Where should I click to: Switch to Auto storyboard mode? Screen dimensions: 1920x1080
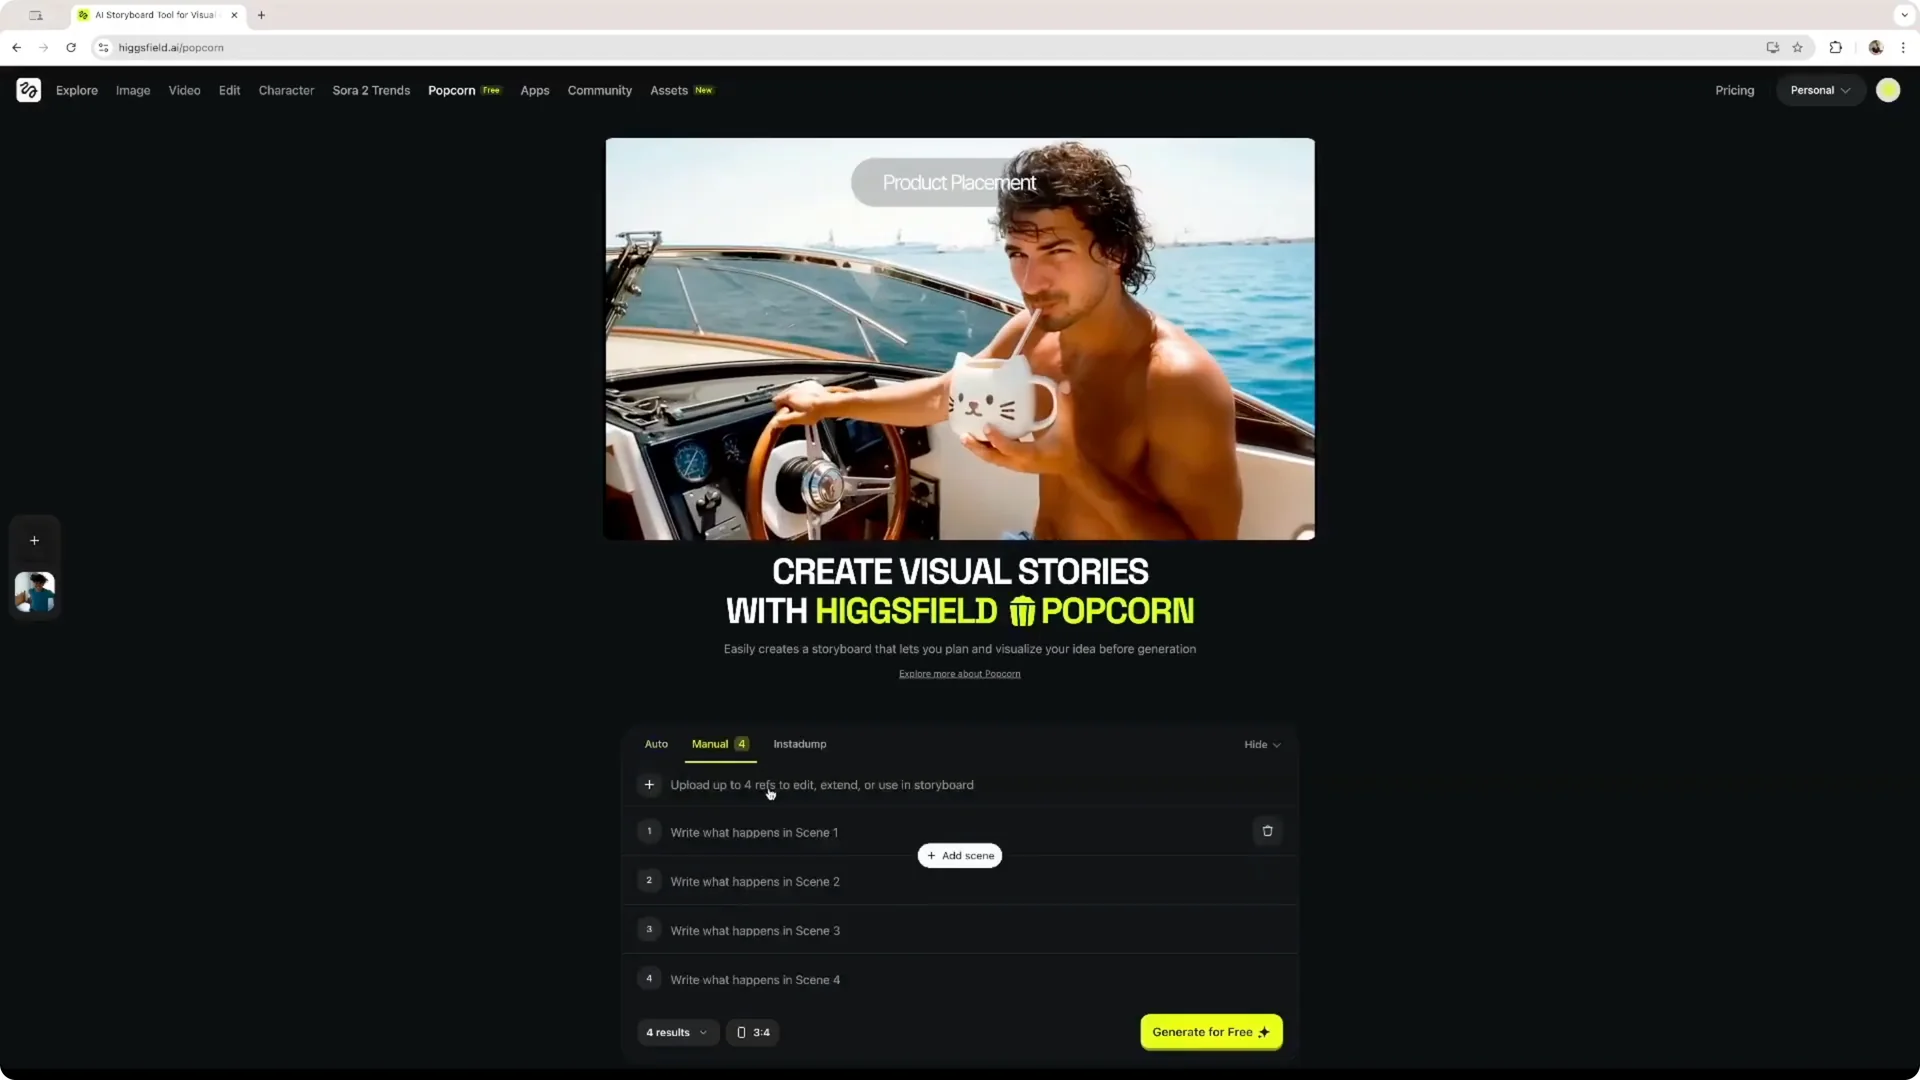(x=656, y=744)
